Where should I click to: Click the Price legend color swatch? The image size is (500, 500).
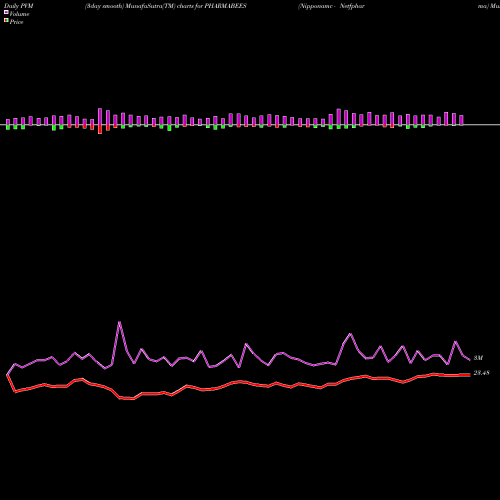pyautogui.click(x=6, y=21)
